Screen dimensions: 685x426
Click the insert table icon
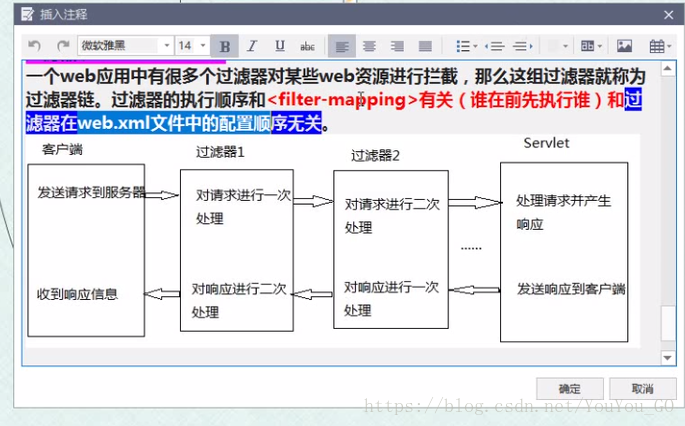coord(657,46)
